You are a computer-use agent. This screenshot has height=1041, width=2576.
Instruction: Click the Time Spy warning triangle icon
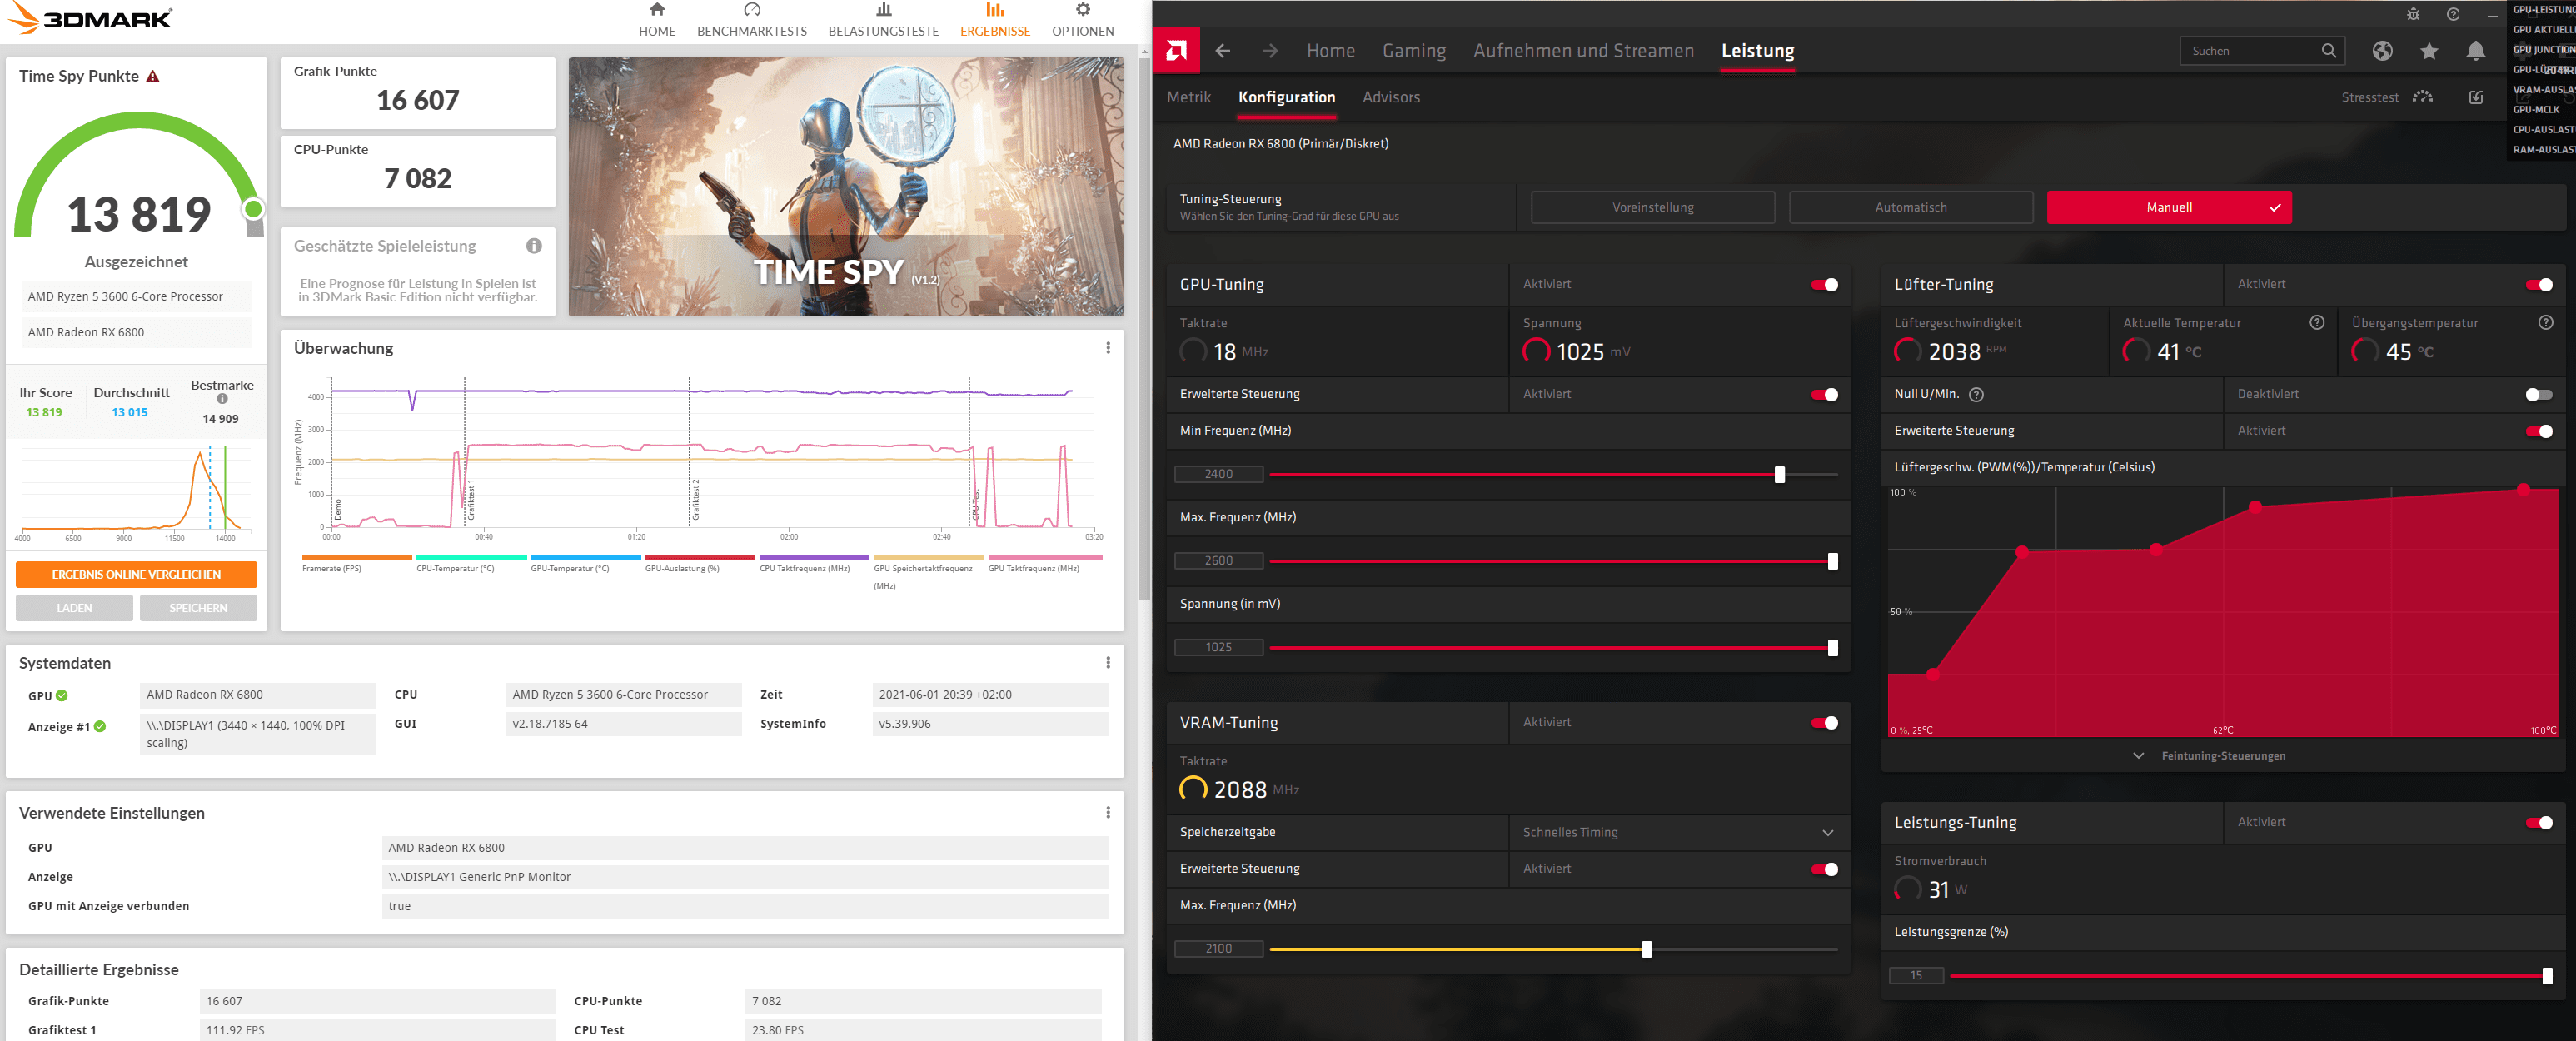coord(153,76)
